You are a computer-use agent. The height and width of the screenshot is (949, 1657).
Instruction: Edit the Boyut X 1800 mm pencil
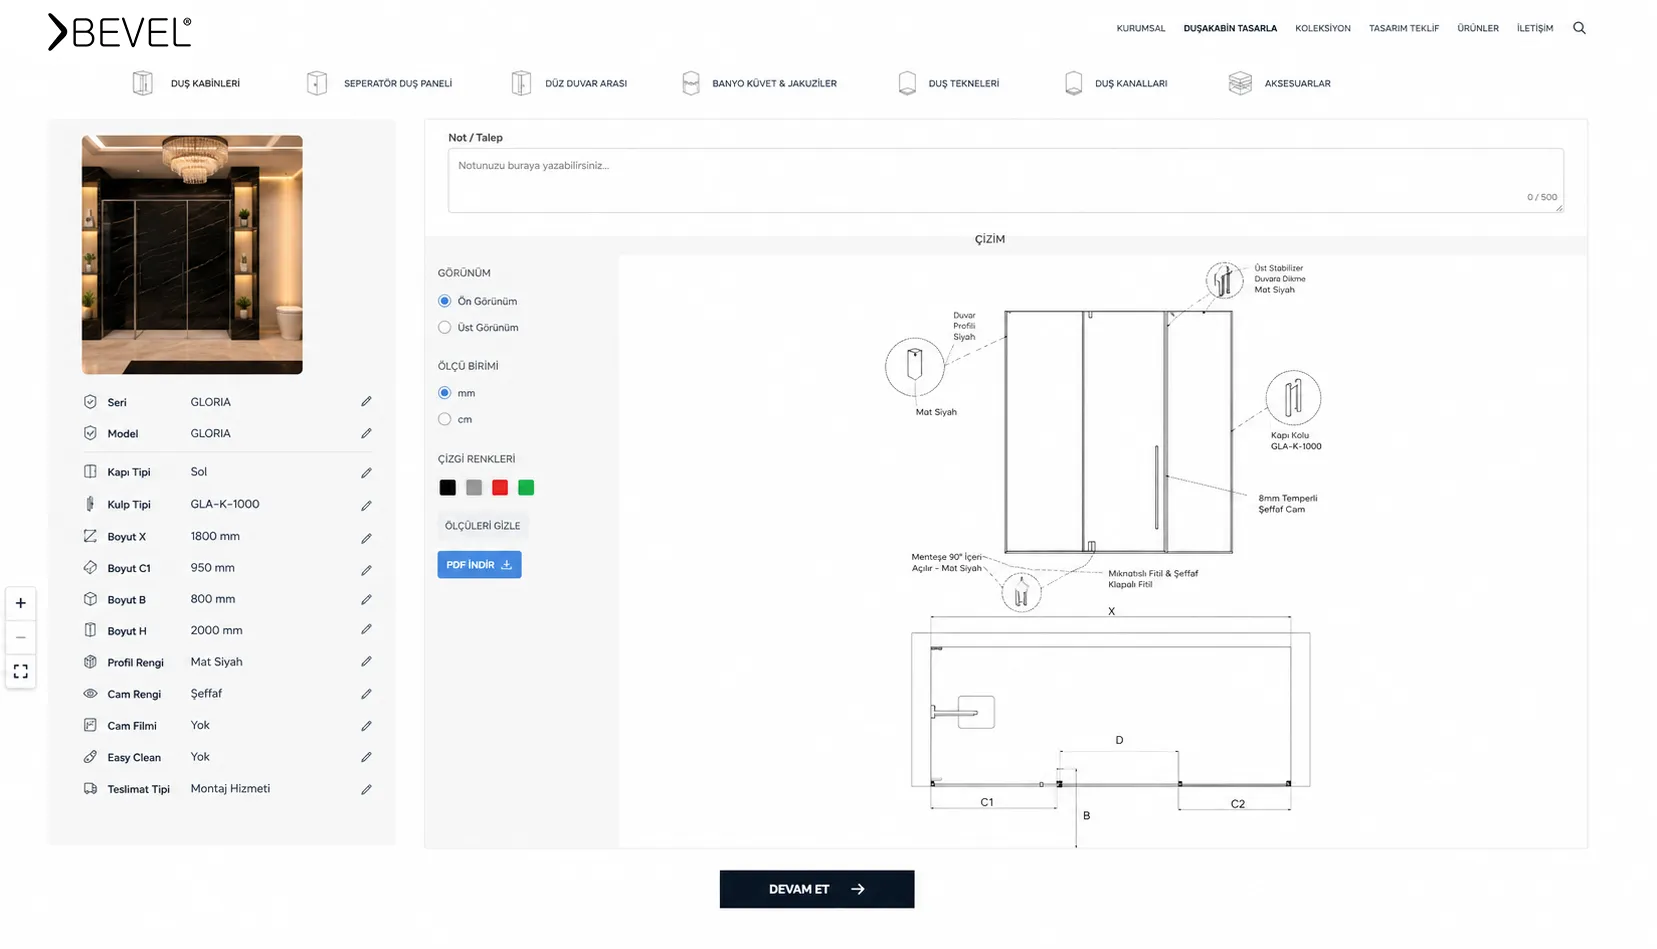[366, 537]
